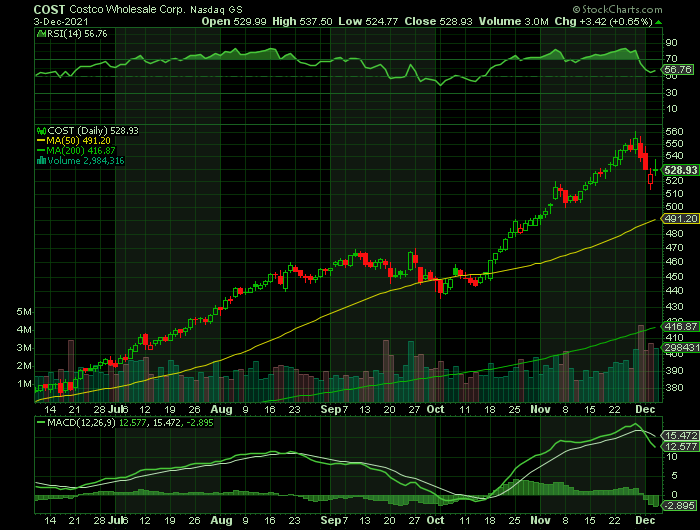This screenshot has width=700, height=530.
Task: Click the 480 price axis label
Action: tap(674, 234)
